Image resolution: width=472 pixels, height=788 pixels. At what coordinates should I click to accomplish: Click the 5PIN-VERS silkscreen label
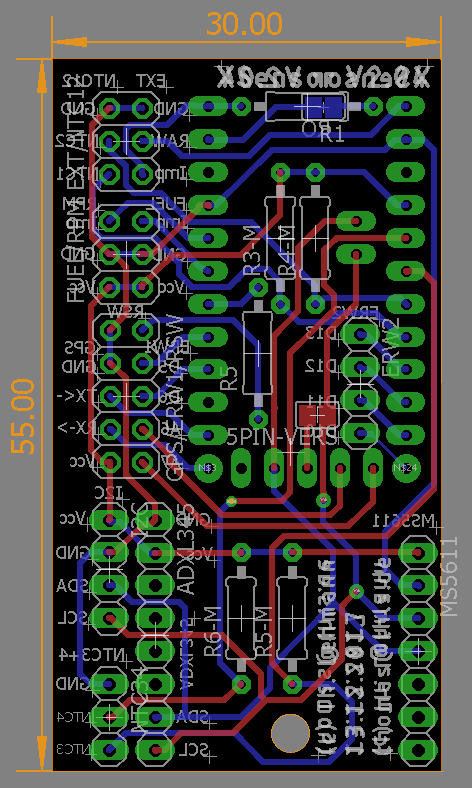[x=281, y=438]
